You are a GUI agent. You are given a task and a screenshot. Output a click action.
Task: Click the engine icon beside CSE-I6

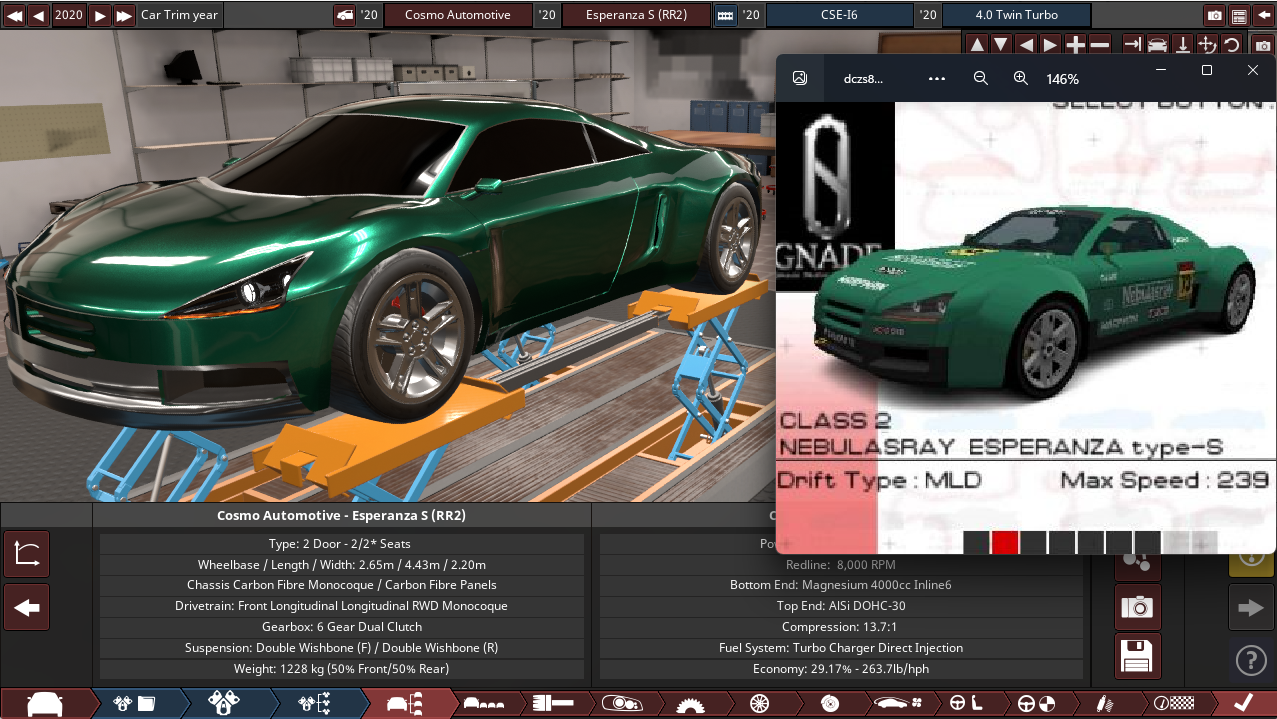(x=726, y=15)
